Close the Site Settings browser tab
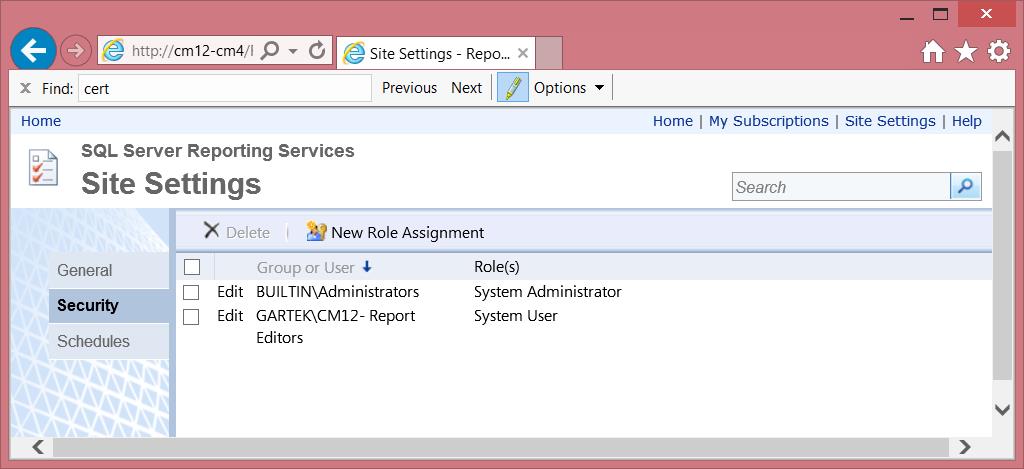The width and height of the screenshot is (1024, 469). tap(522, 53)
